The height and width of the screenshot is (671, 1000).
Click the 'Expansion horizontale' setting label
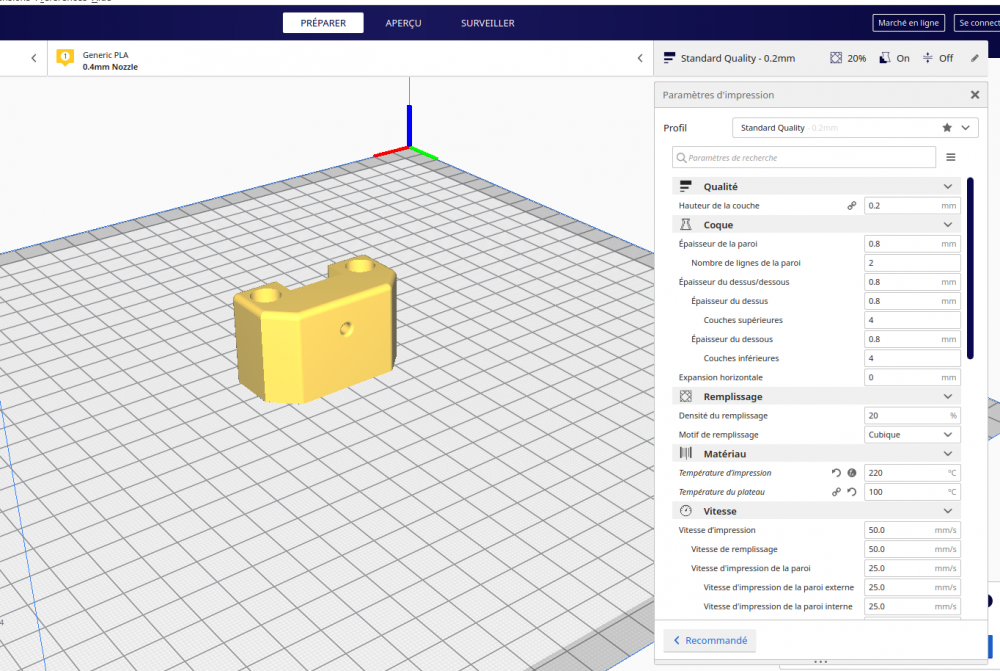[721, 378]
